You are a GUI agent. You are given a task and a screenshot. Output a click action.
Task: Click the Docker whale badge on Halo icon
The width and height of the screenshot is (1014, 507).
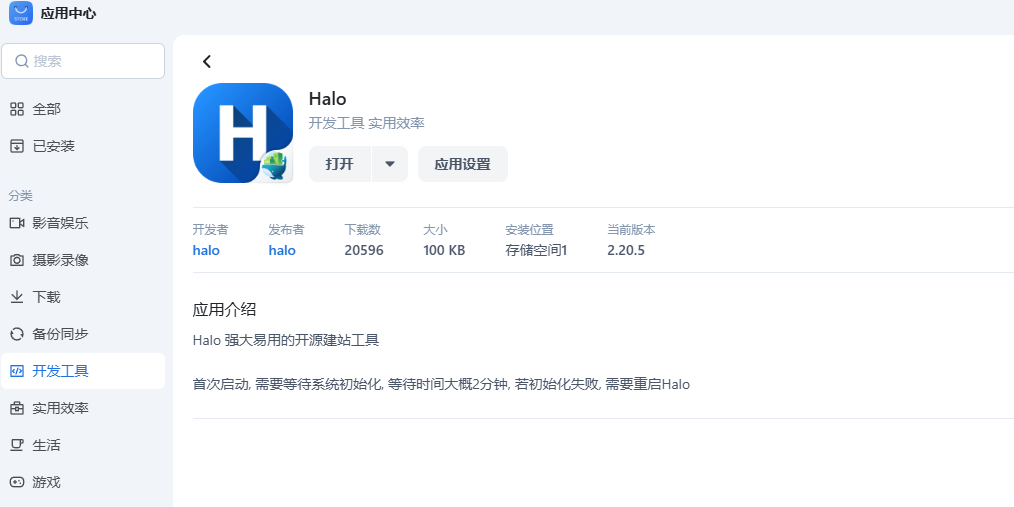[277, 166]
